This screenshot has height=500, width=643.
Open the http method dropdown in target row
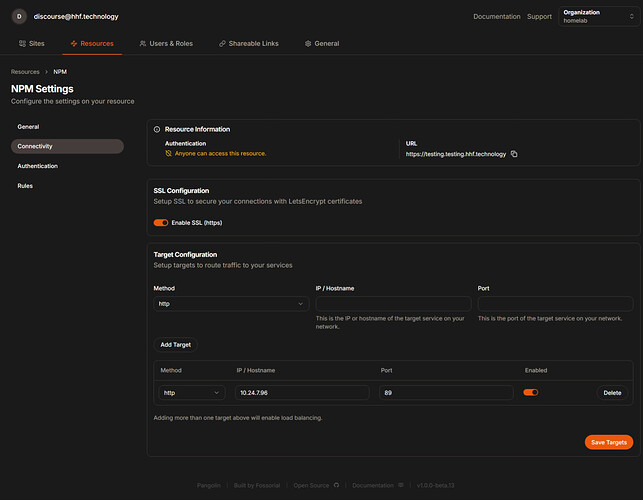(192, 393)
